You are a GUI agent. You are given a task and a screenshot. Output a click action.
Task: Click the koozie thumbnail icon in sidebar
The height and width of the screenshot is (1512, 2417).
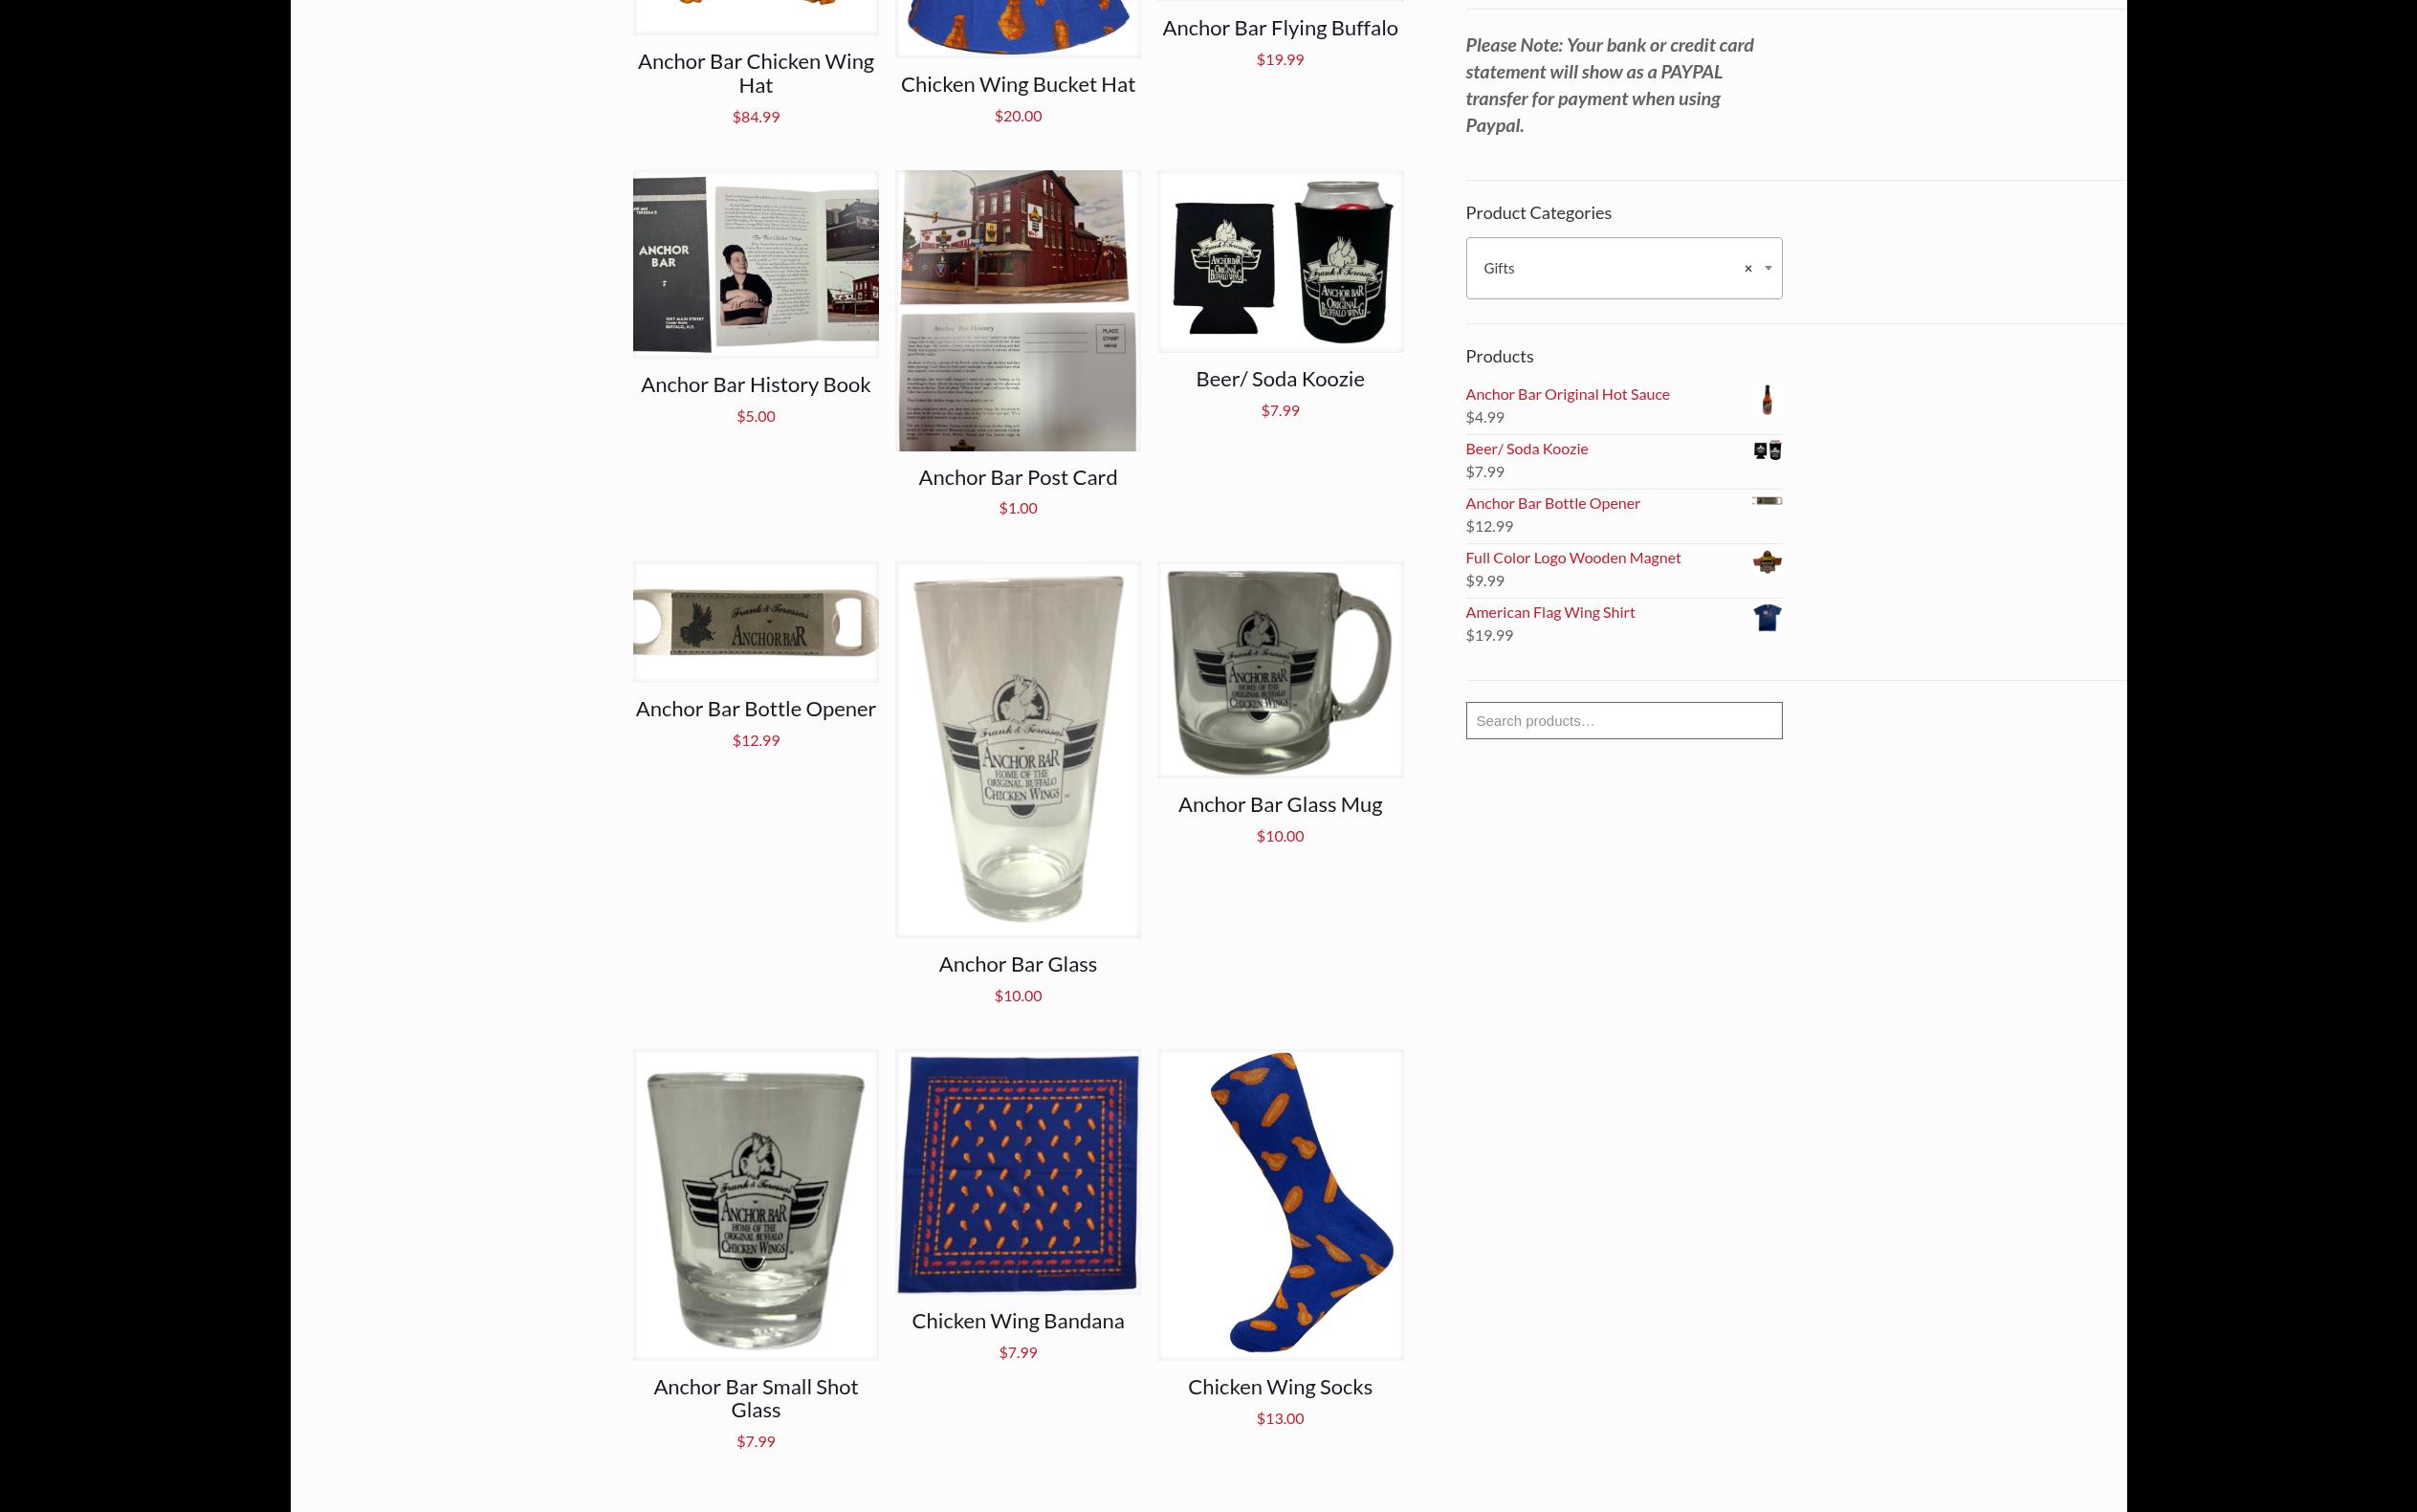[x=1767, y=450]
